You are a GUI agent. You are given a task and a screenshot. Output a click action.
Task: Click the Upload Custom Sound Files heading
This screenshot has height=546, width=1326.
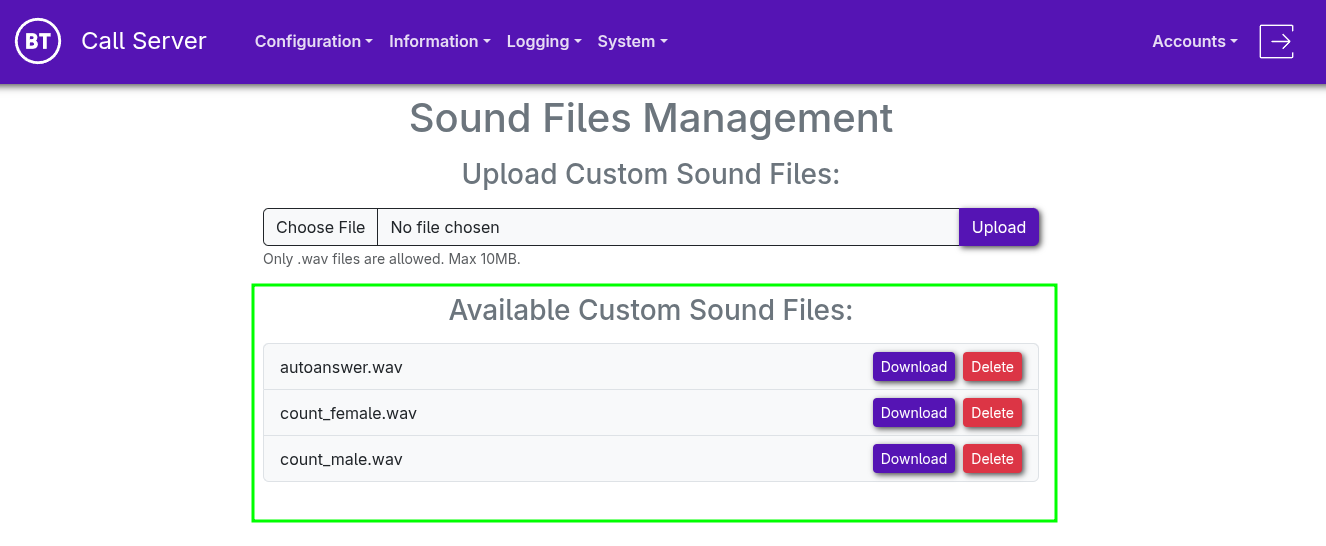click(x=651, y=174)
